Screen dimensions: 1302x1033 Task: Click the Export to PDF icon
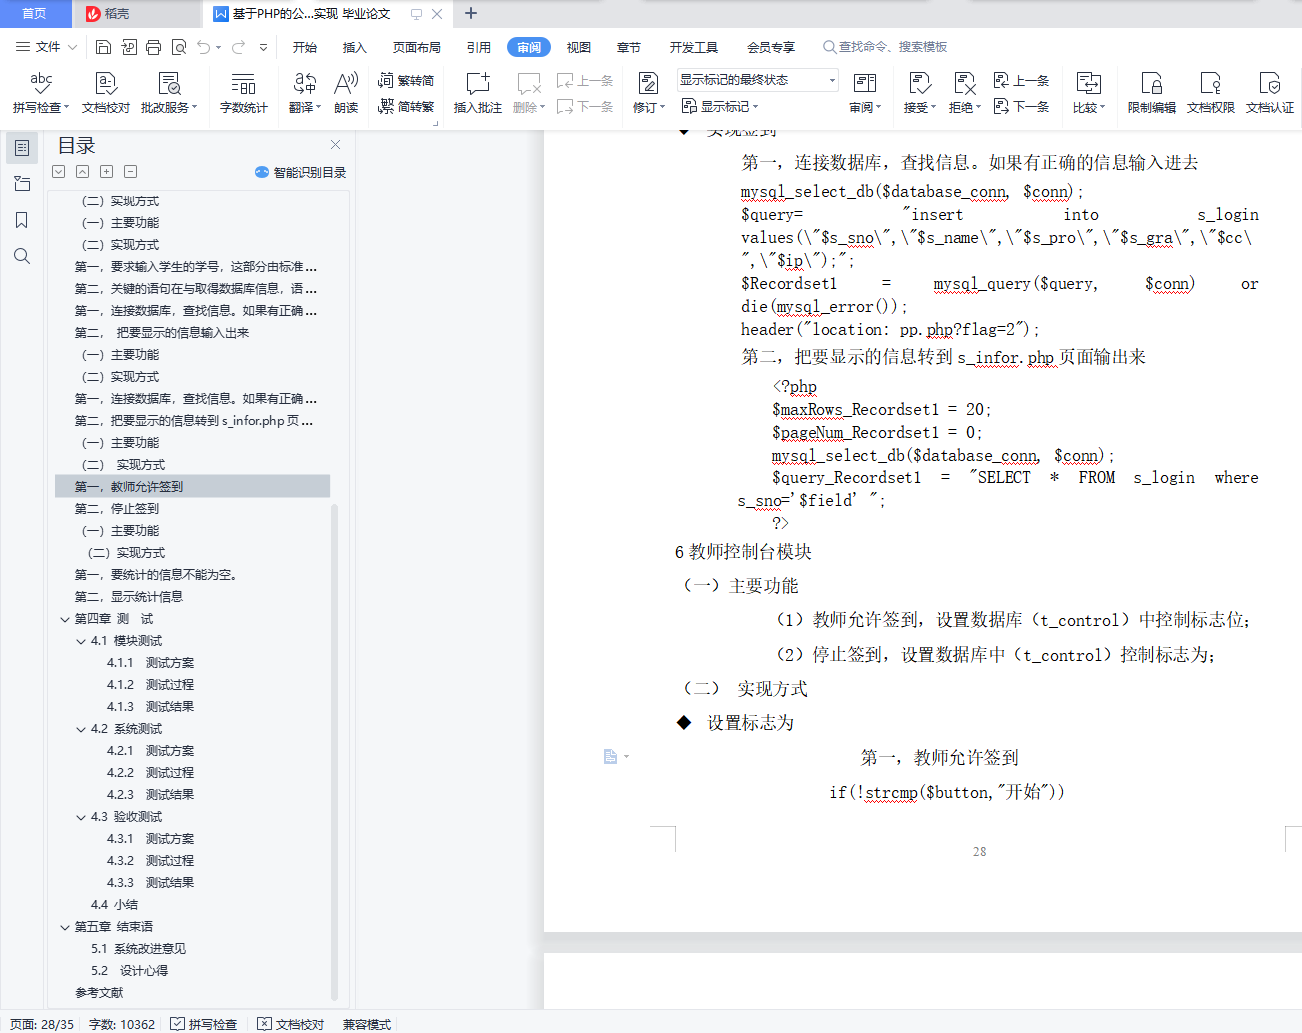129,47
